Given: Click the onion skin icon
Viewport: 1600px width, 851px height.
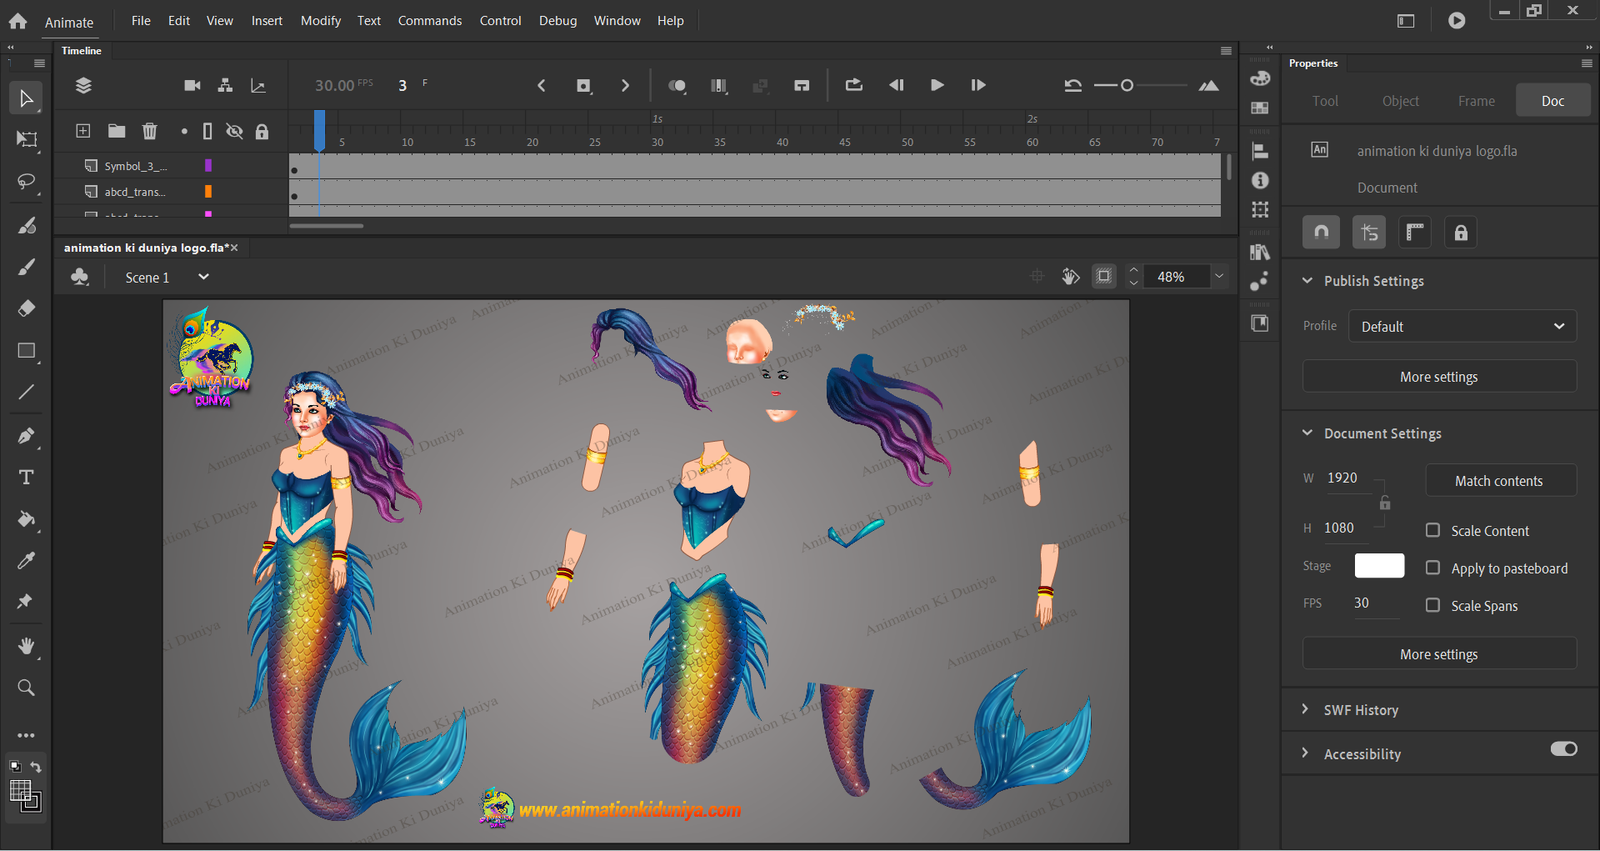Looking at the screenshot, I should [x=677, y=86].
